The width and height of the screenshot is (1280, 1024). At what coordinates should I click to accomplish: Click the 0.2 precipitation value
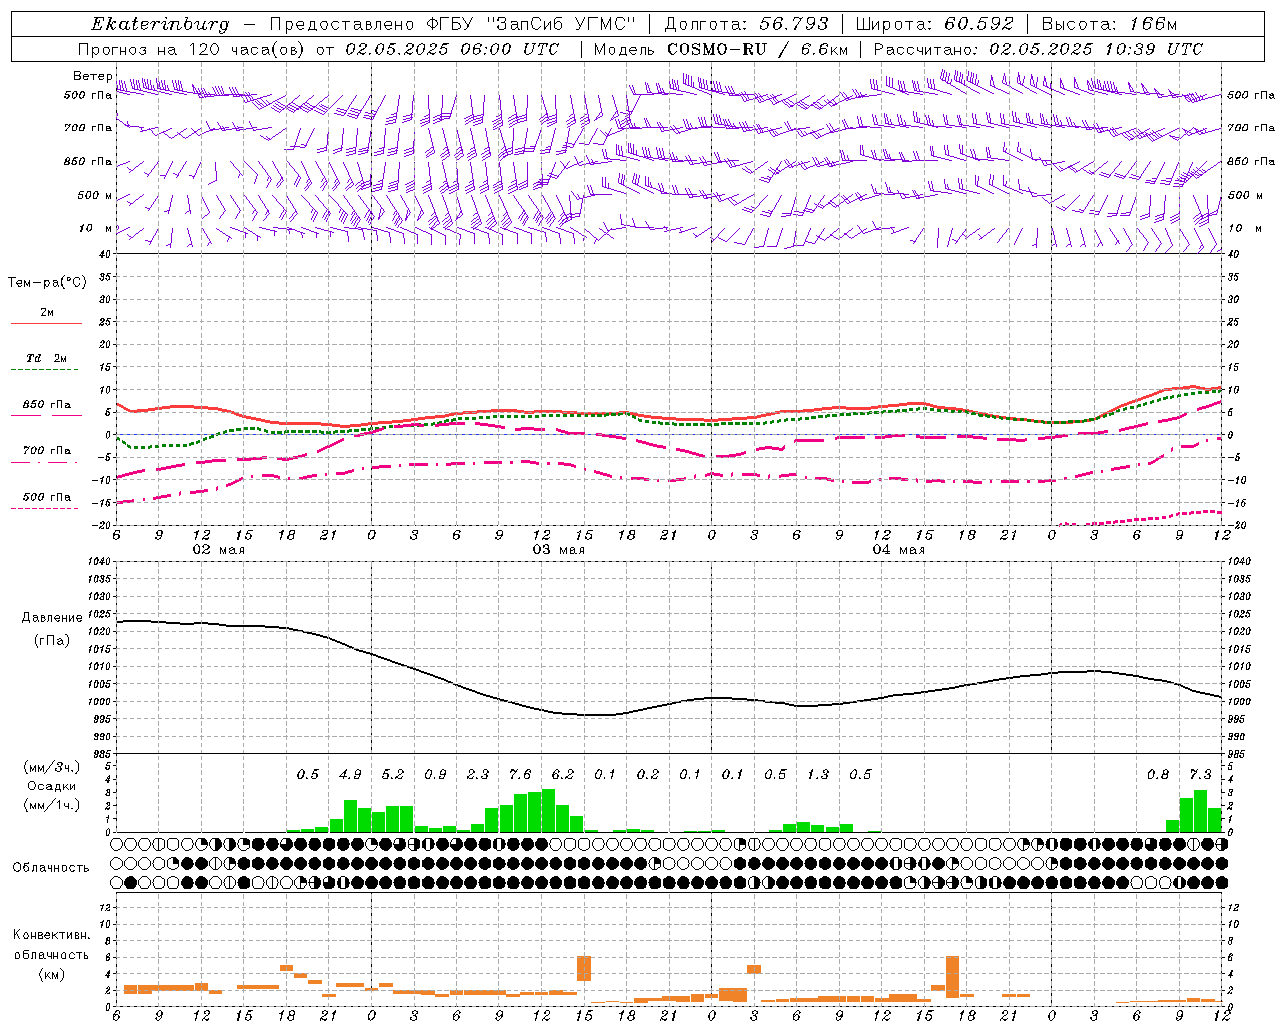[648, 774]
